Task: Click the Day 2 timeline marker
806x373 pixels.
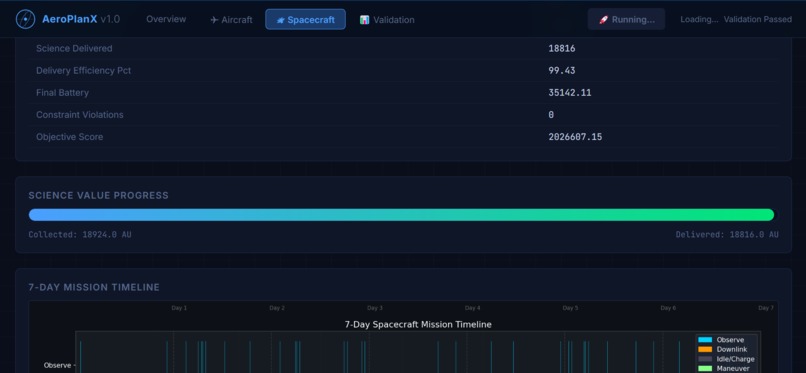Action: (277, 308)
